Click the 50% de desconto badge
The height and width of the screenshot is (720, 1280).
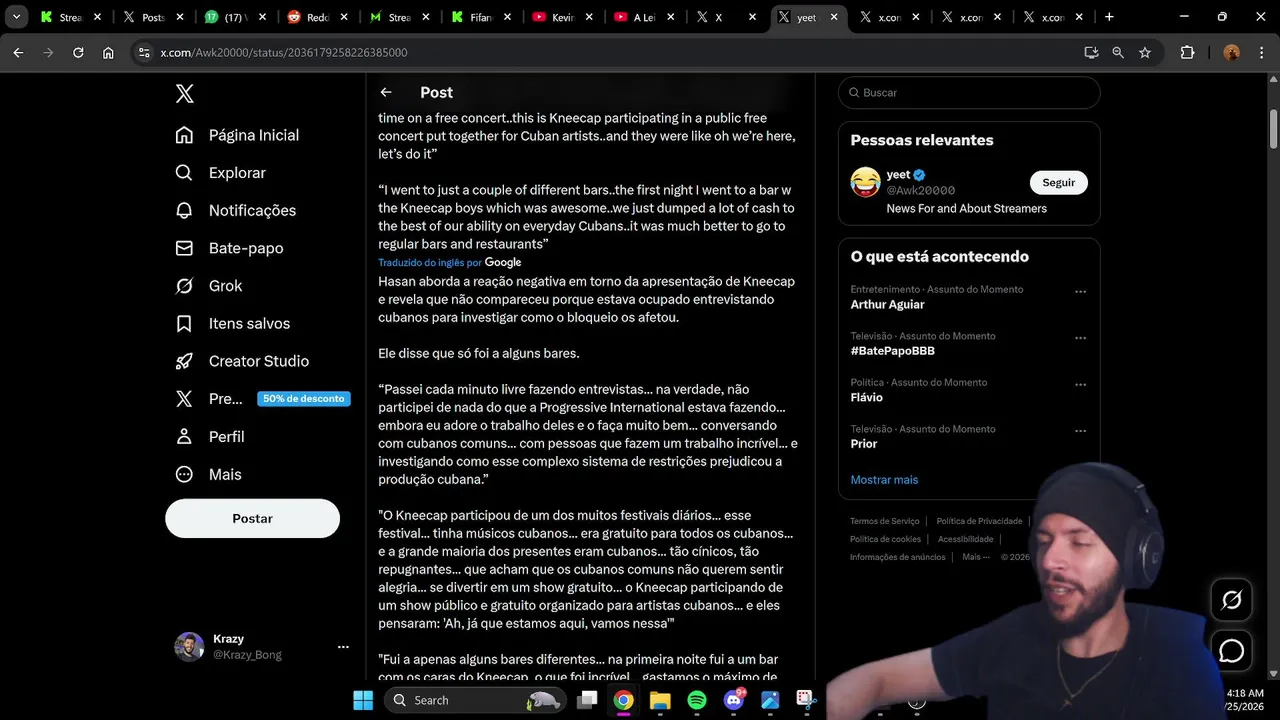(x=303, y=399)
